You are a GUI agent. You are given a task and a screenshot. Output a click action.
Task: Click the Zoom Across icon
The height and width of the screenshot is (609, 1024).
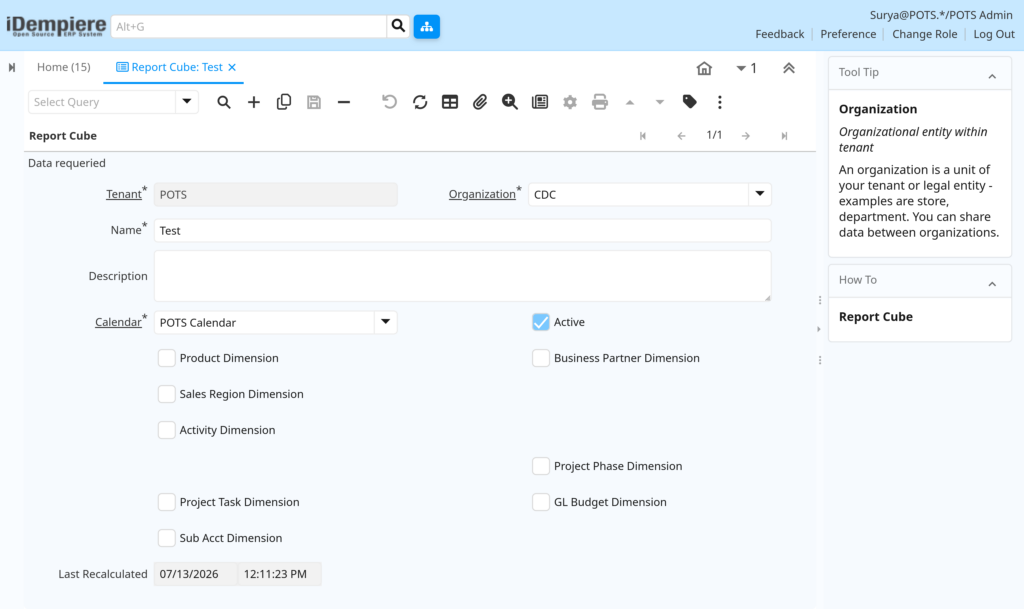[510, 102]
